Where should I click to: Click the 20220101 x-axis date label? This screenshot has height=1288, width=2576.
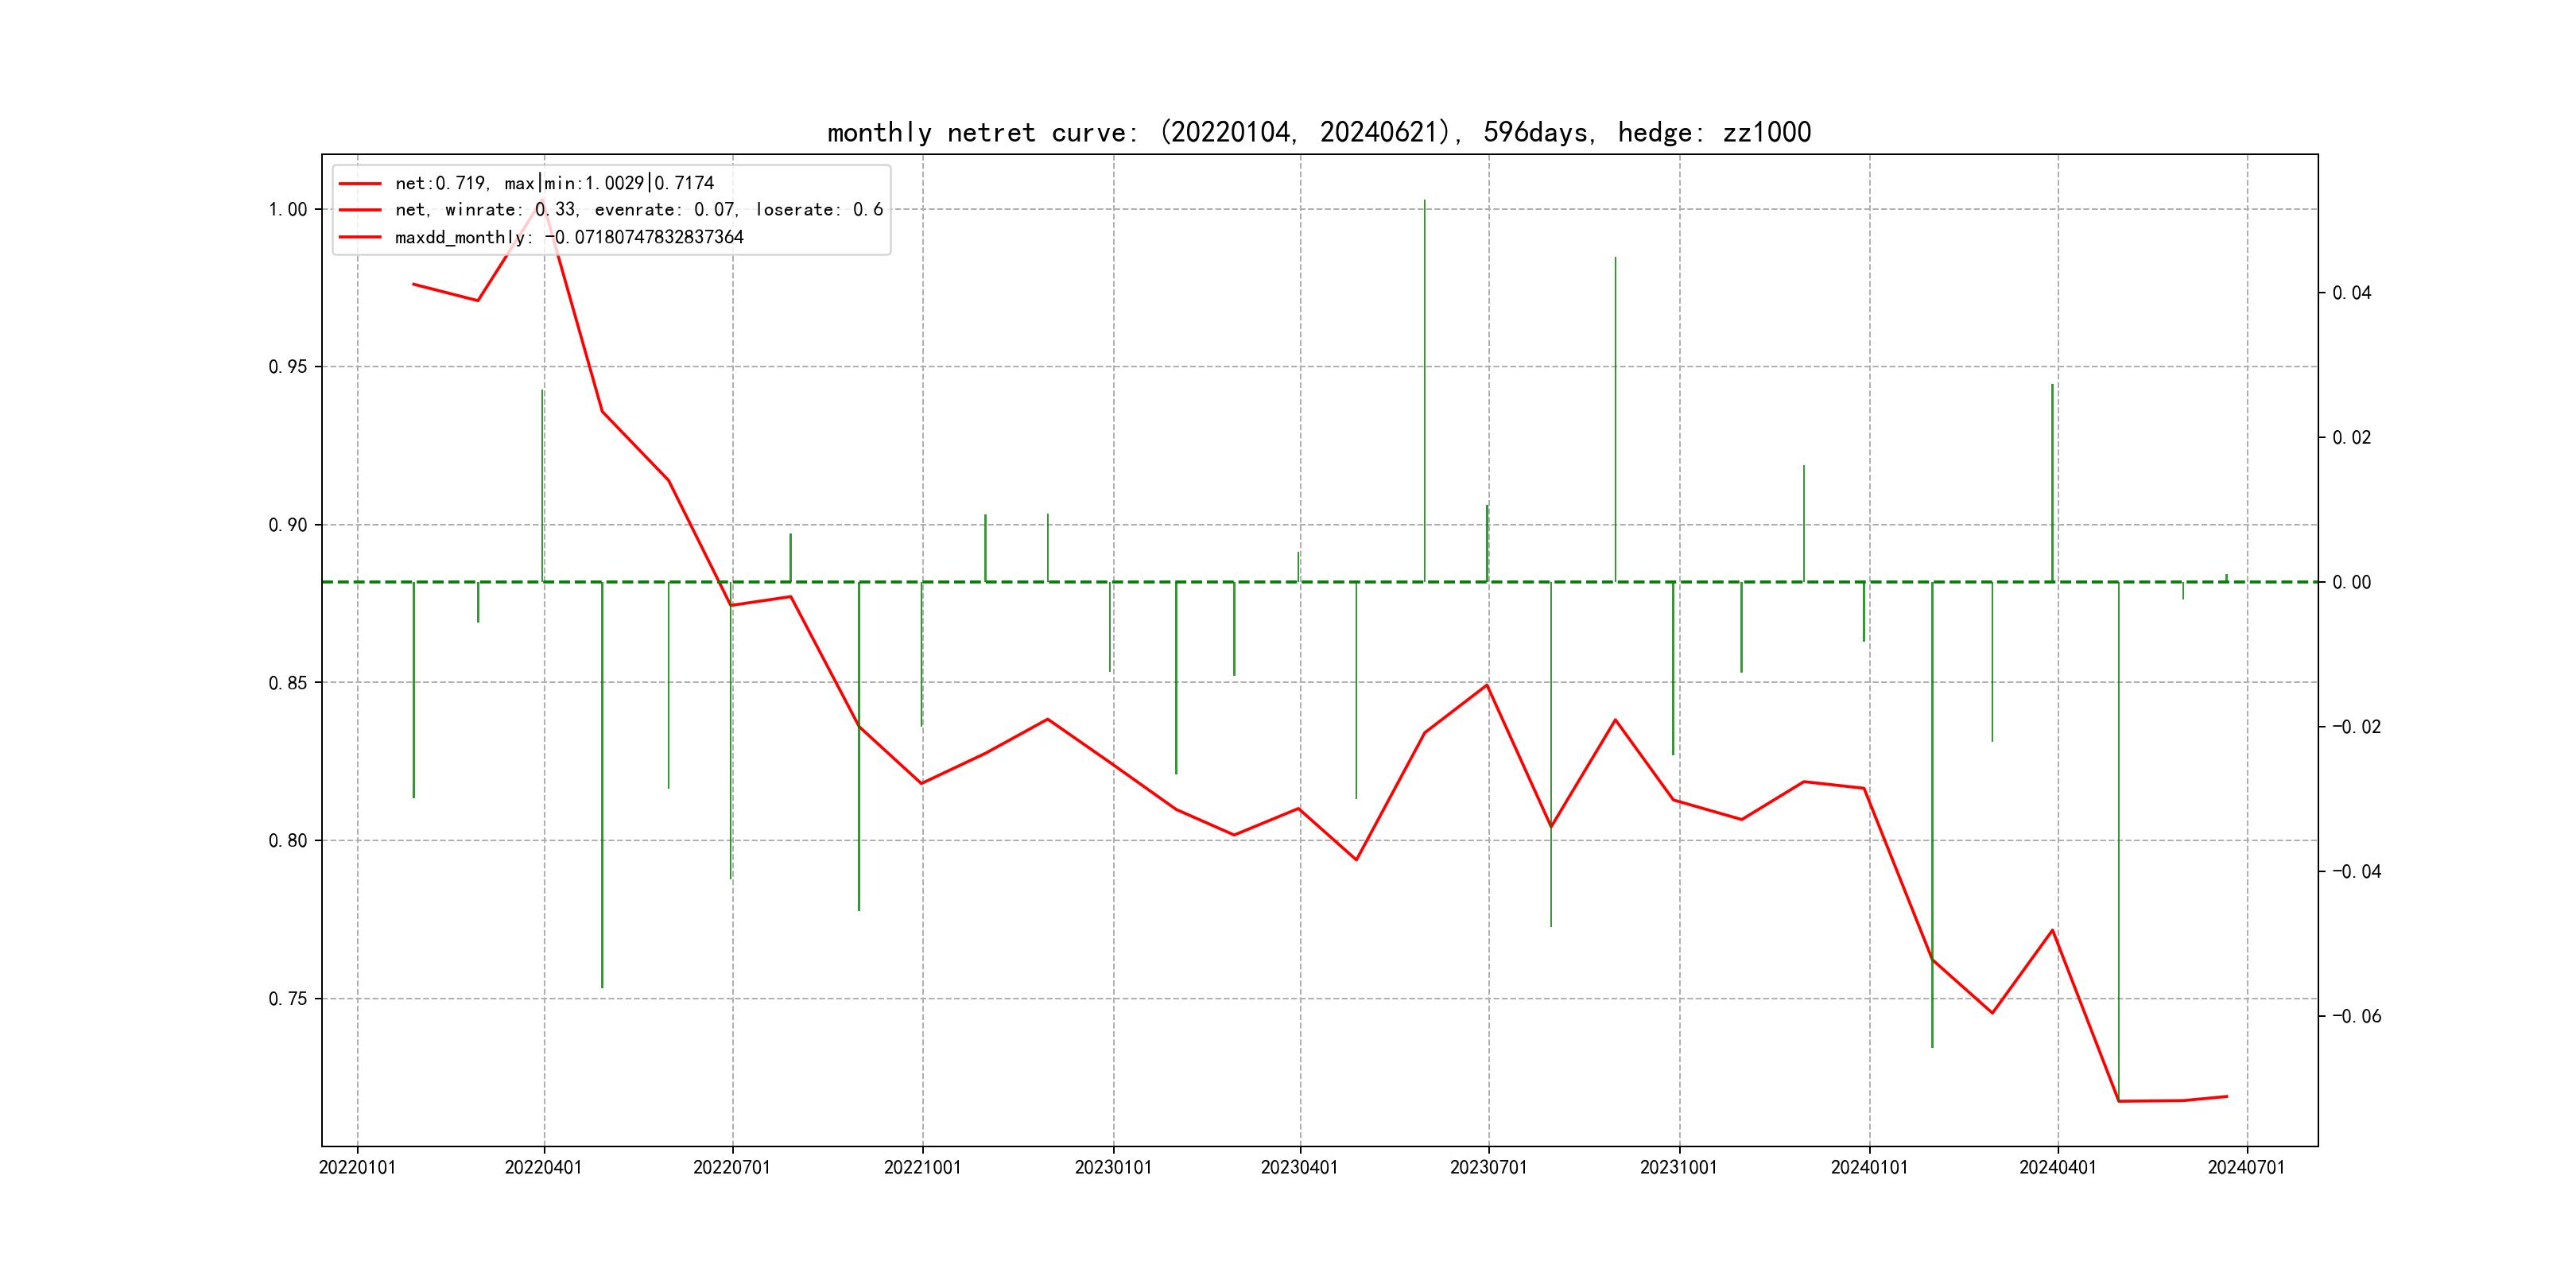pyautogui.click(x=357, y=1167)
